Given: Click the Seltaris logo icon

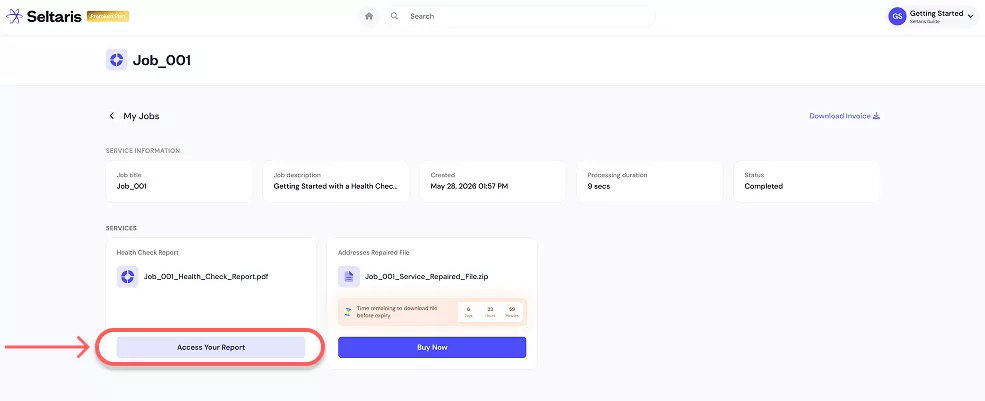Looking at the screenshot, I should click(x=14, y=16).
